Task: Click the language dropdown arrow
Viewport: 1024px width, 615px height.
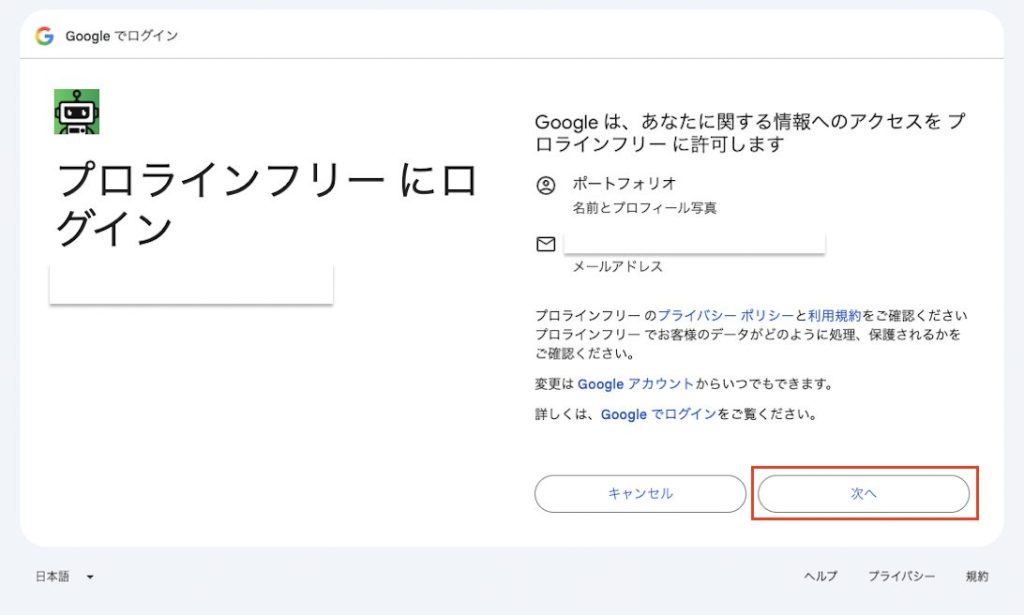Action: tap(89, 577)
